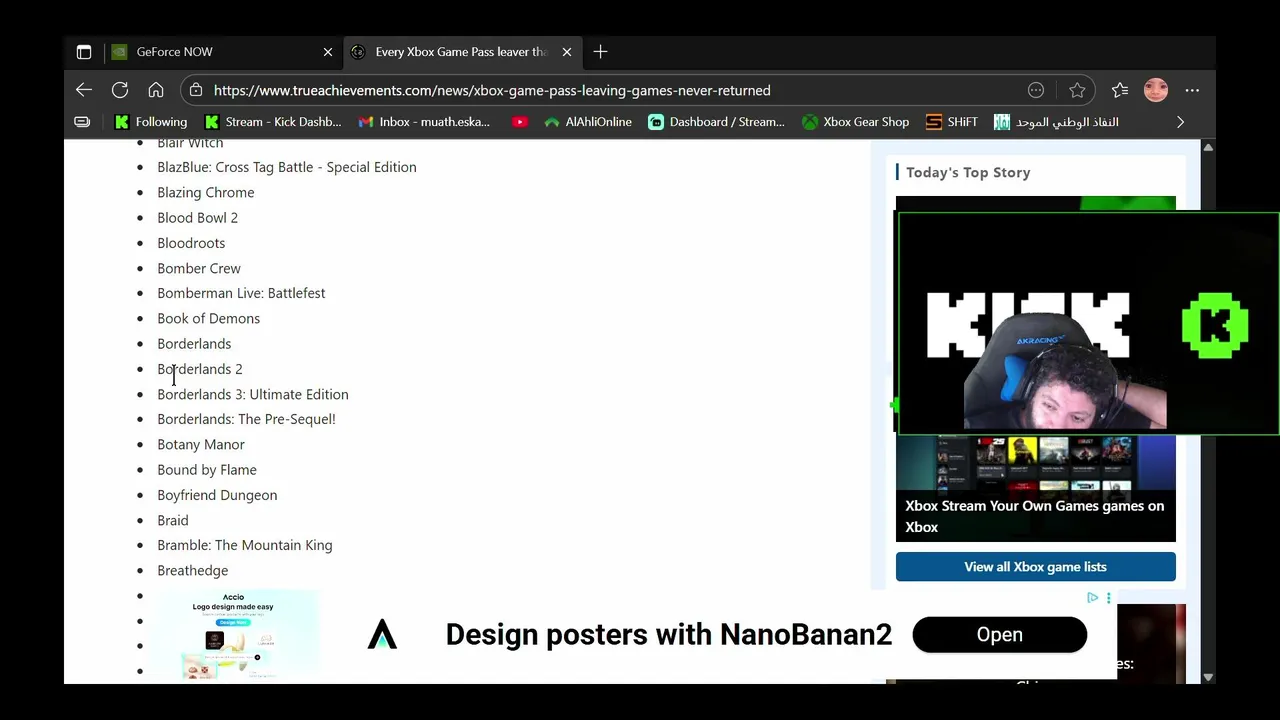Open the ad options dots icon
Viewport: 1280px width, 720px height.
(1108, 598)
